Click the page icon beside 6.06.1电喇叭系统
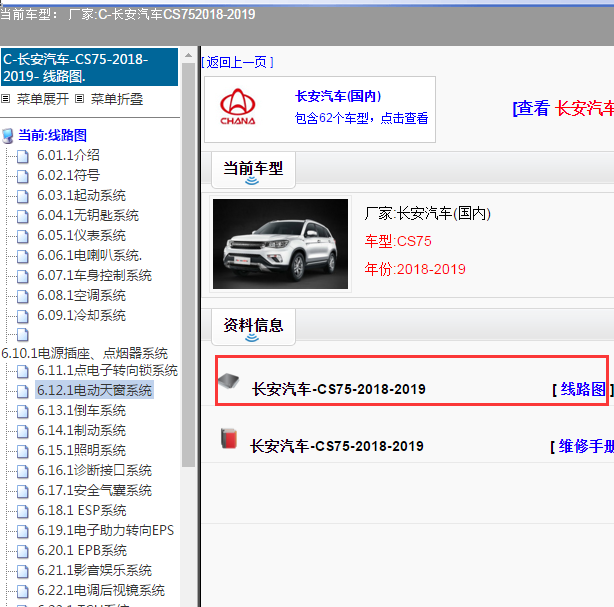The height and width of the screenshot is (607, 614). click(x=22, y=256)
